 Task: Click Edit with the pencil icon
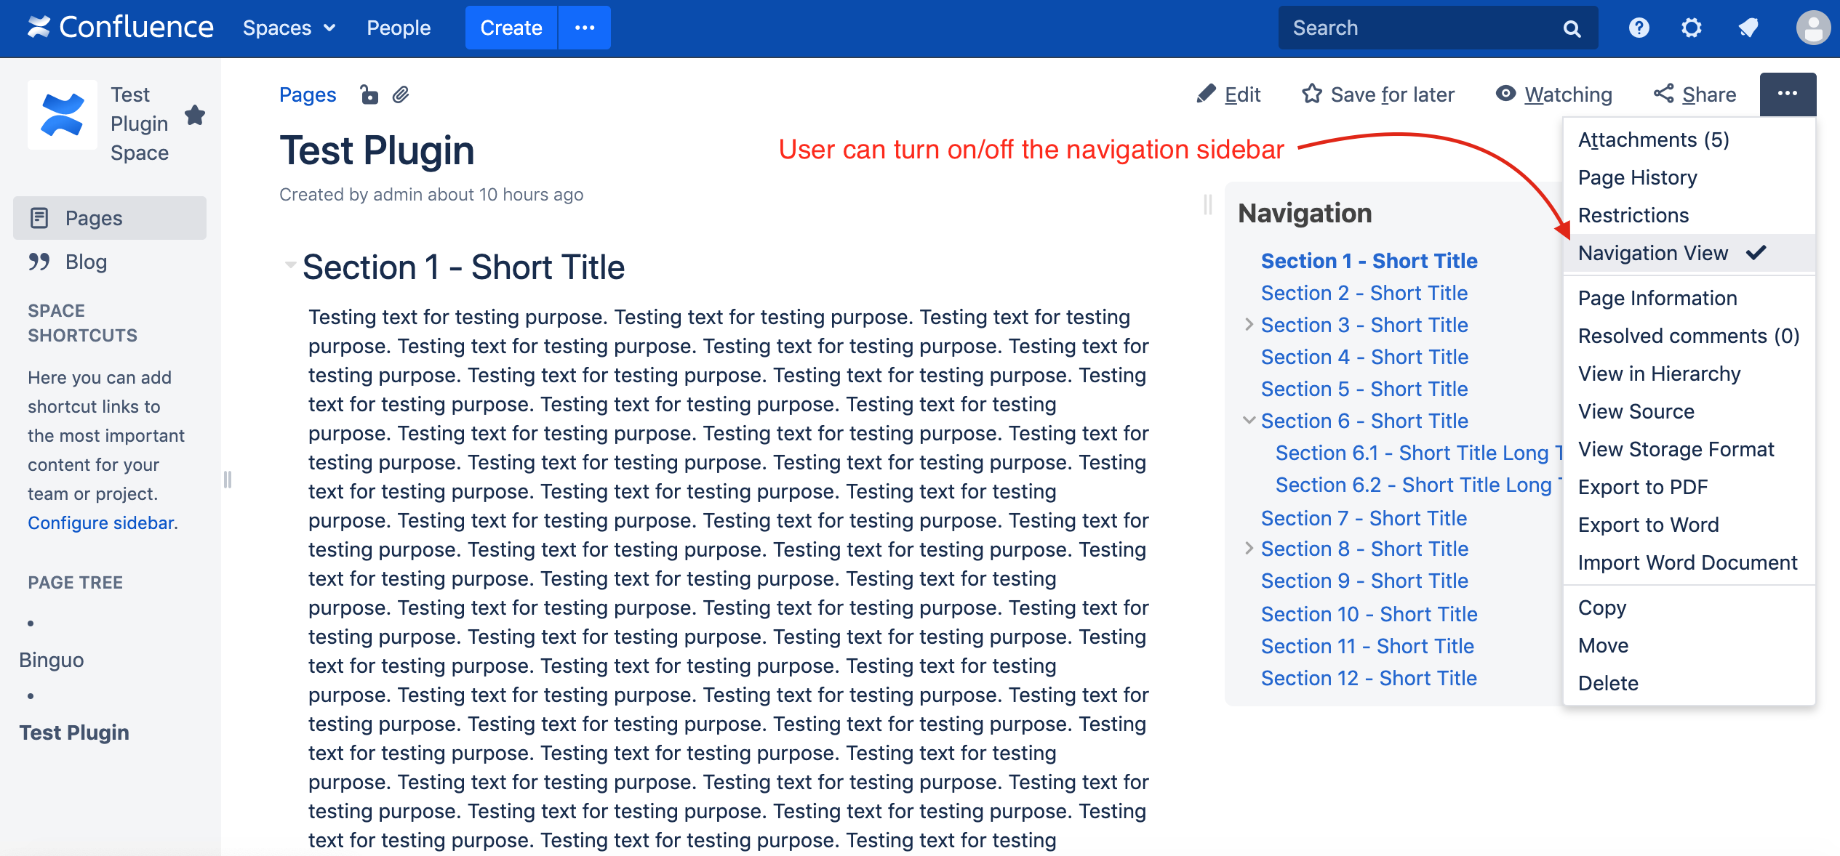[x=1228, y=95]
